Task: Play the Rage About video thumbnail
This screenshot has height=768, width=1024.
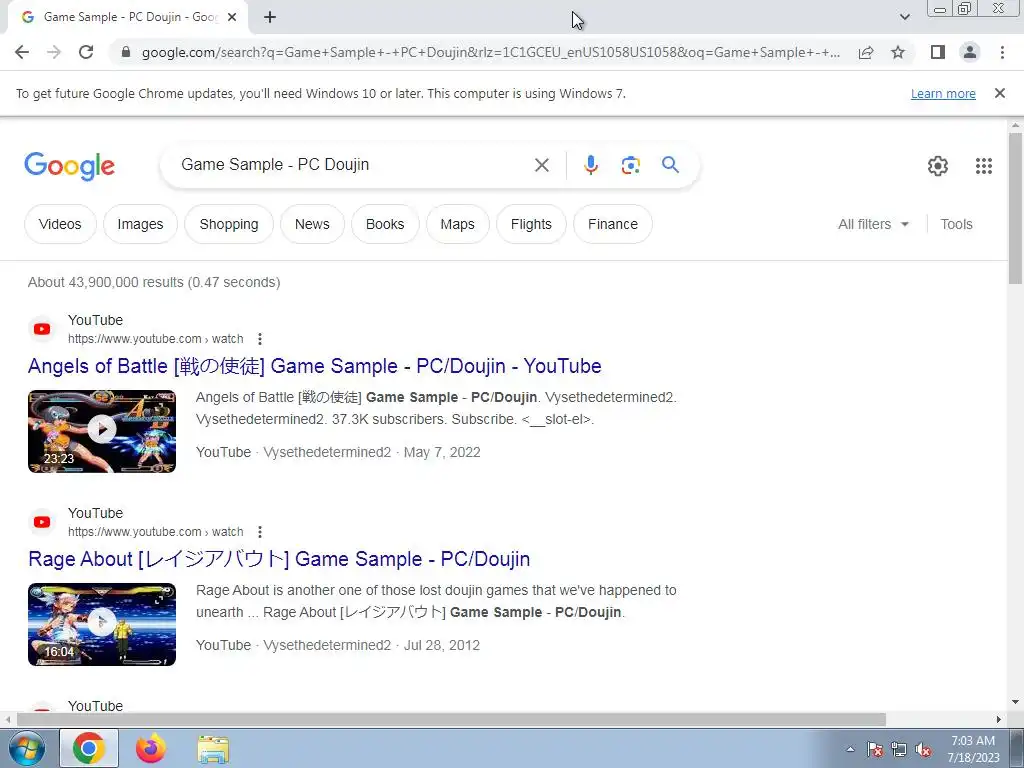Action: click(102, 624)
